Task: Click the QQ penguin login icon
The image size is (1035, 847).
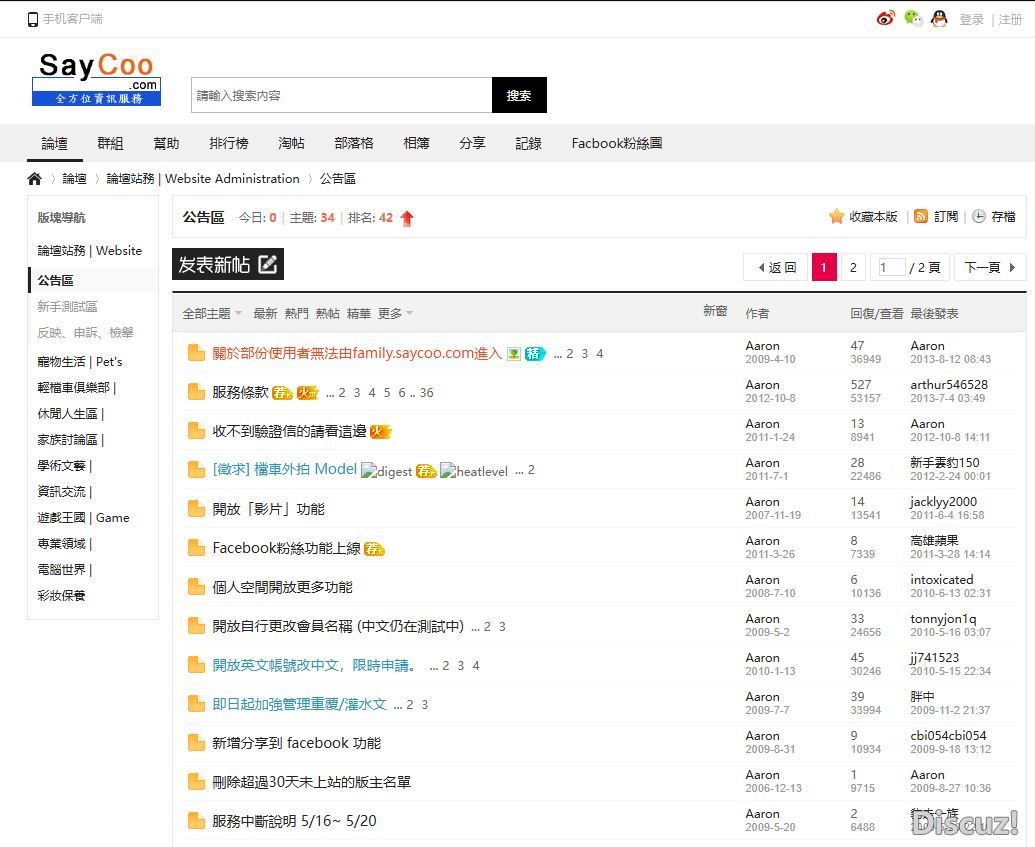Action: pos(939,19)
